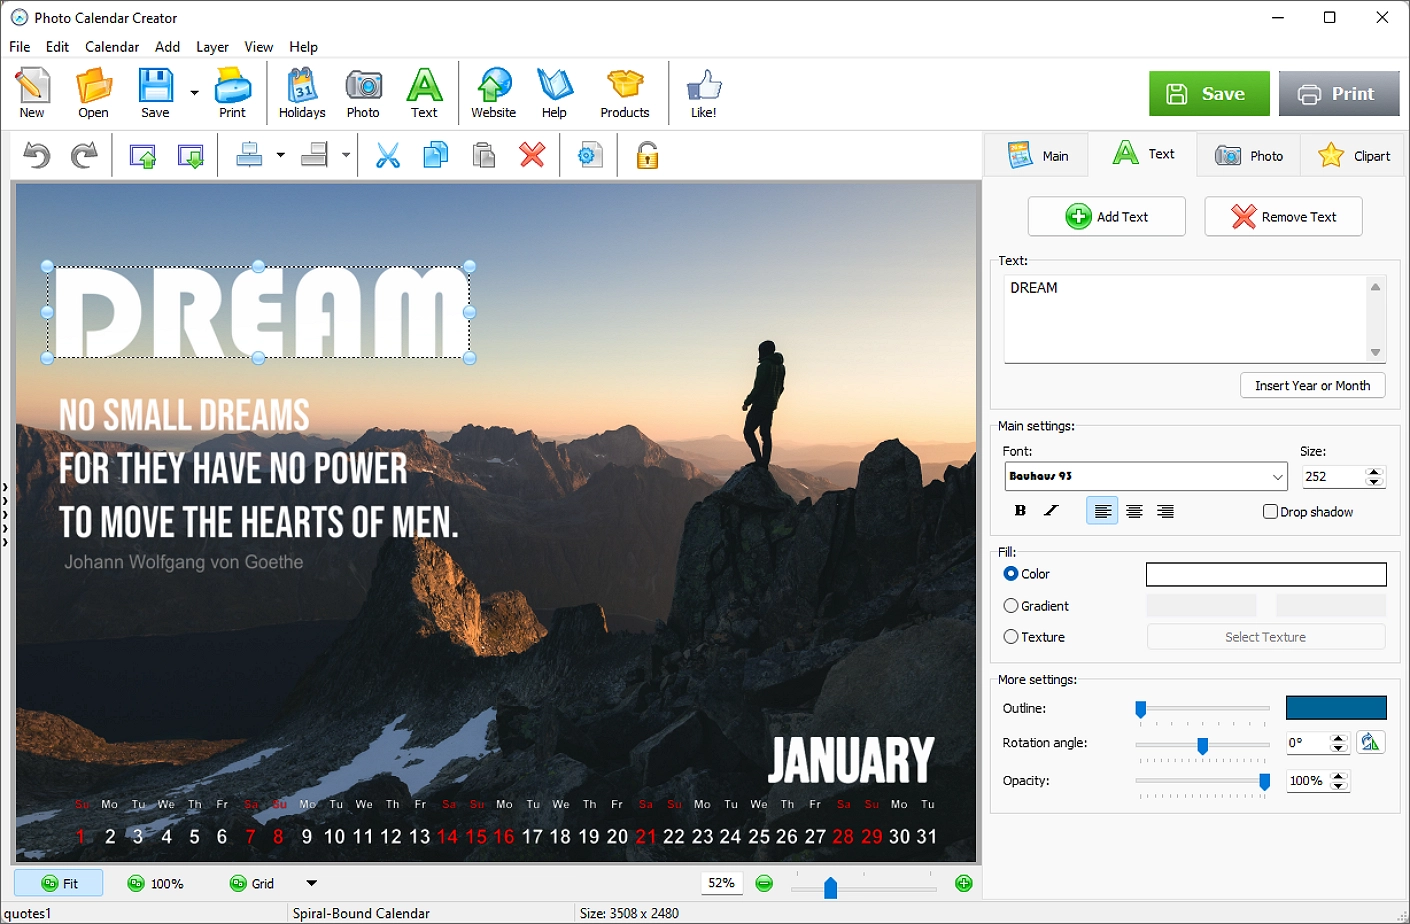
Task: Click the Add Text button
Action: 1106,217
